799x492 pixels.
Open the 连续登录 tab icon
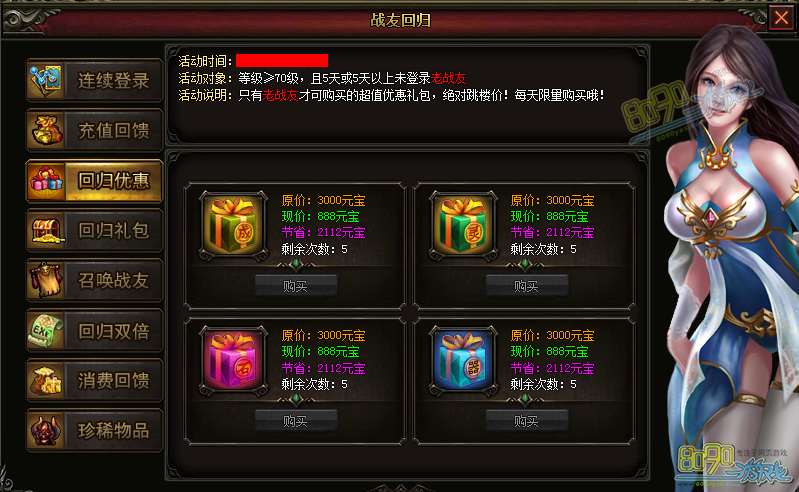tap(46, 80)
